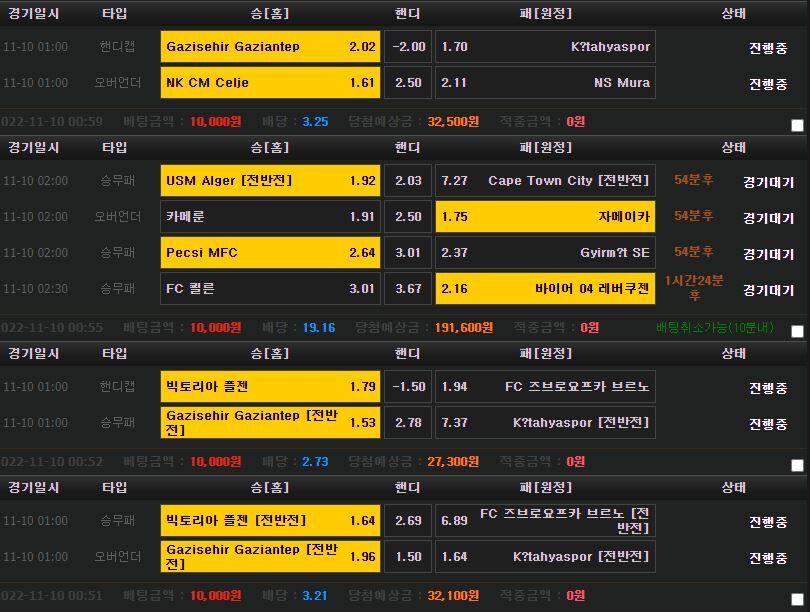The width and height of the screenshot is (810, 612).
Task: Select Cape Town City [전반전] at 7.27
Action: click(546, 181)
